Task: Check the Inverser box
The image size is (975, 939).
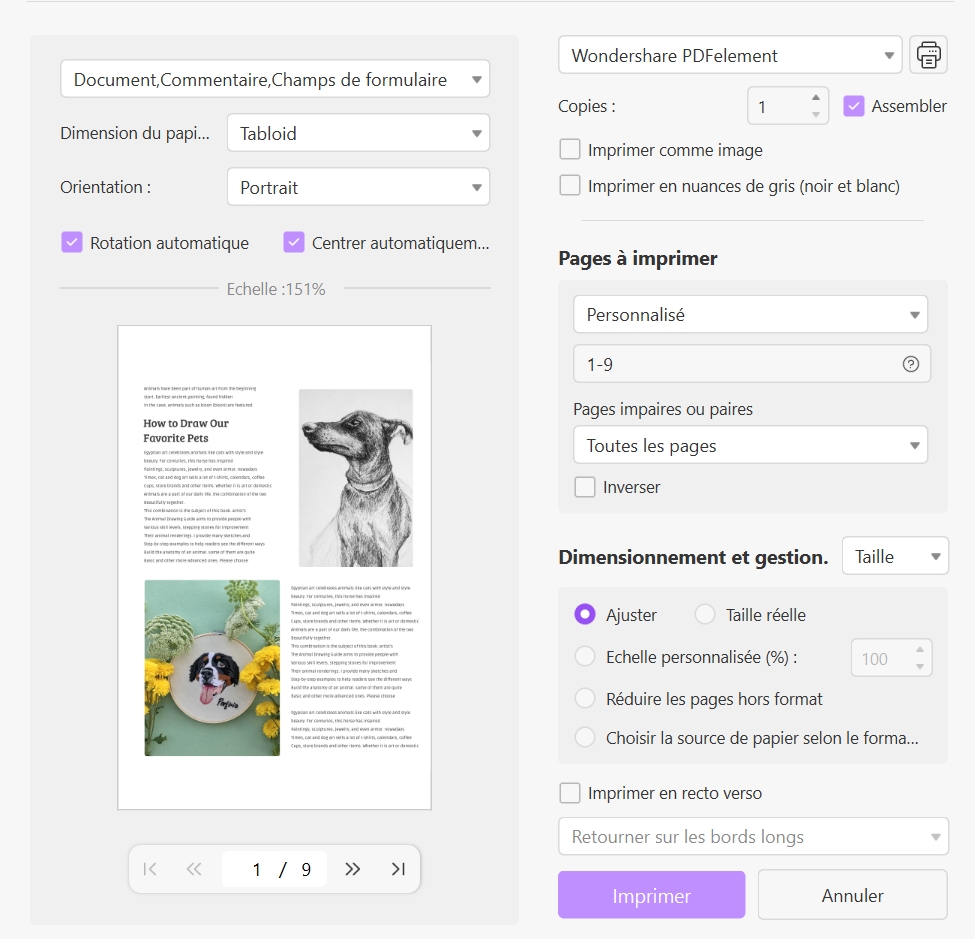Action: pos(585,487)
